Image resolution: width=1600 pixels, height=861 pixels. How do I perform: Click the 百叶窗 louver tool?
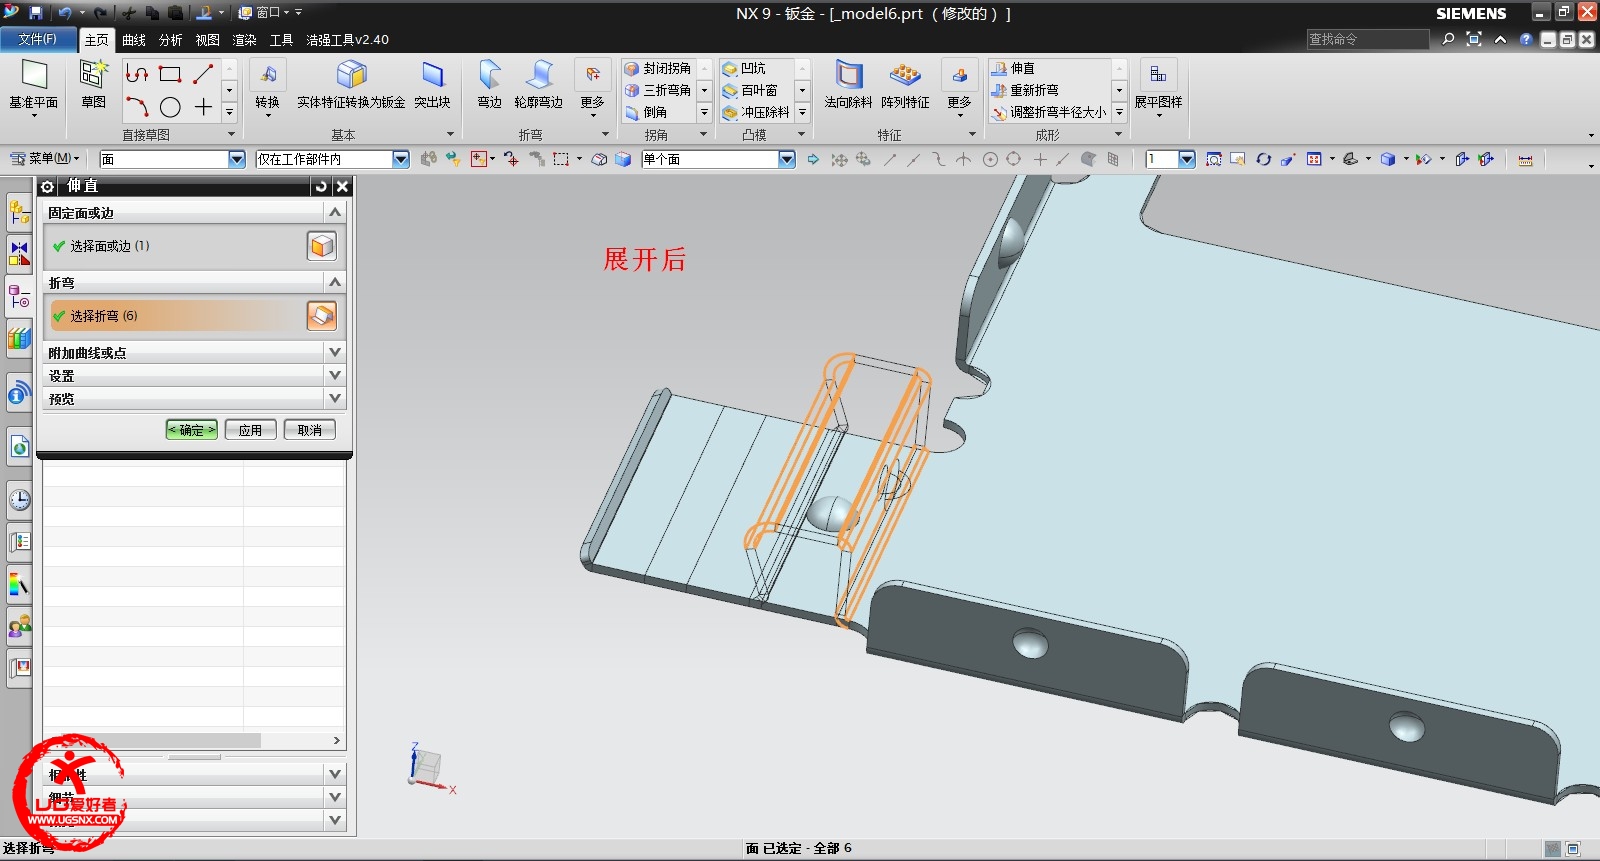tap(750, 90)
